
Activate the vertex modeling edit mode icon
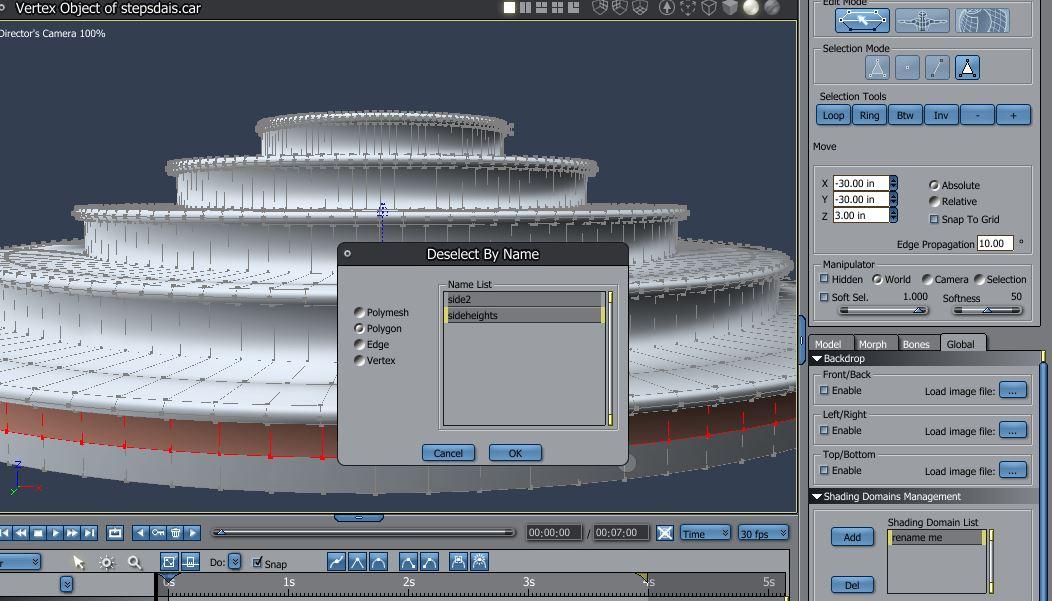862,20
